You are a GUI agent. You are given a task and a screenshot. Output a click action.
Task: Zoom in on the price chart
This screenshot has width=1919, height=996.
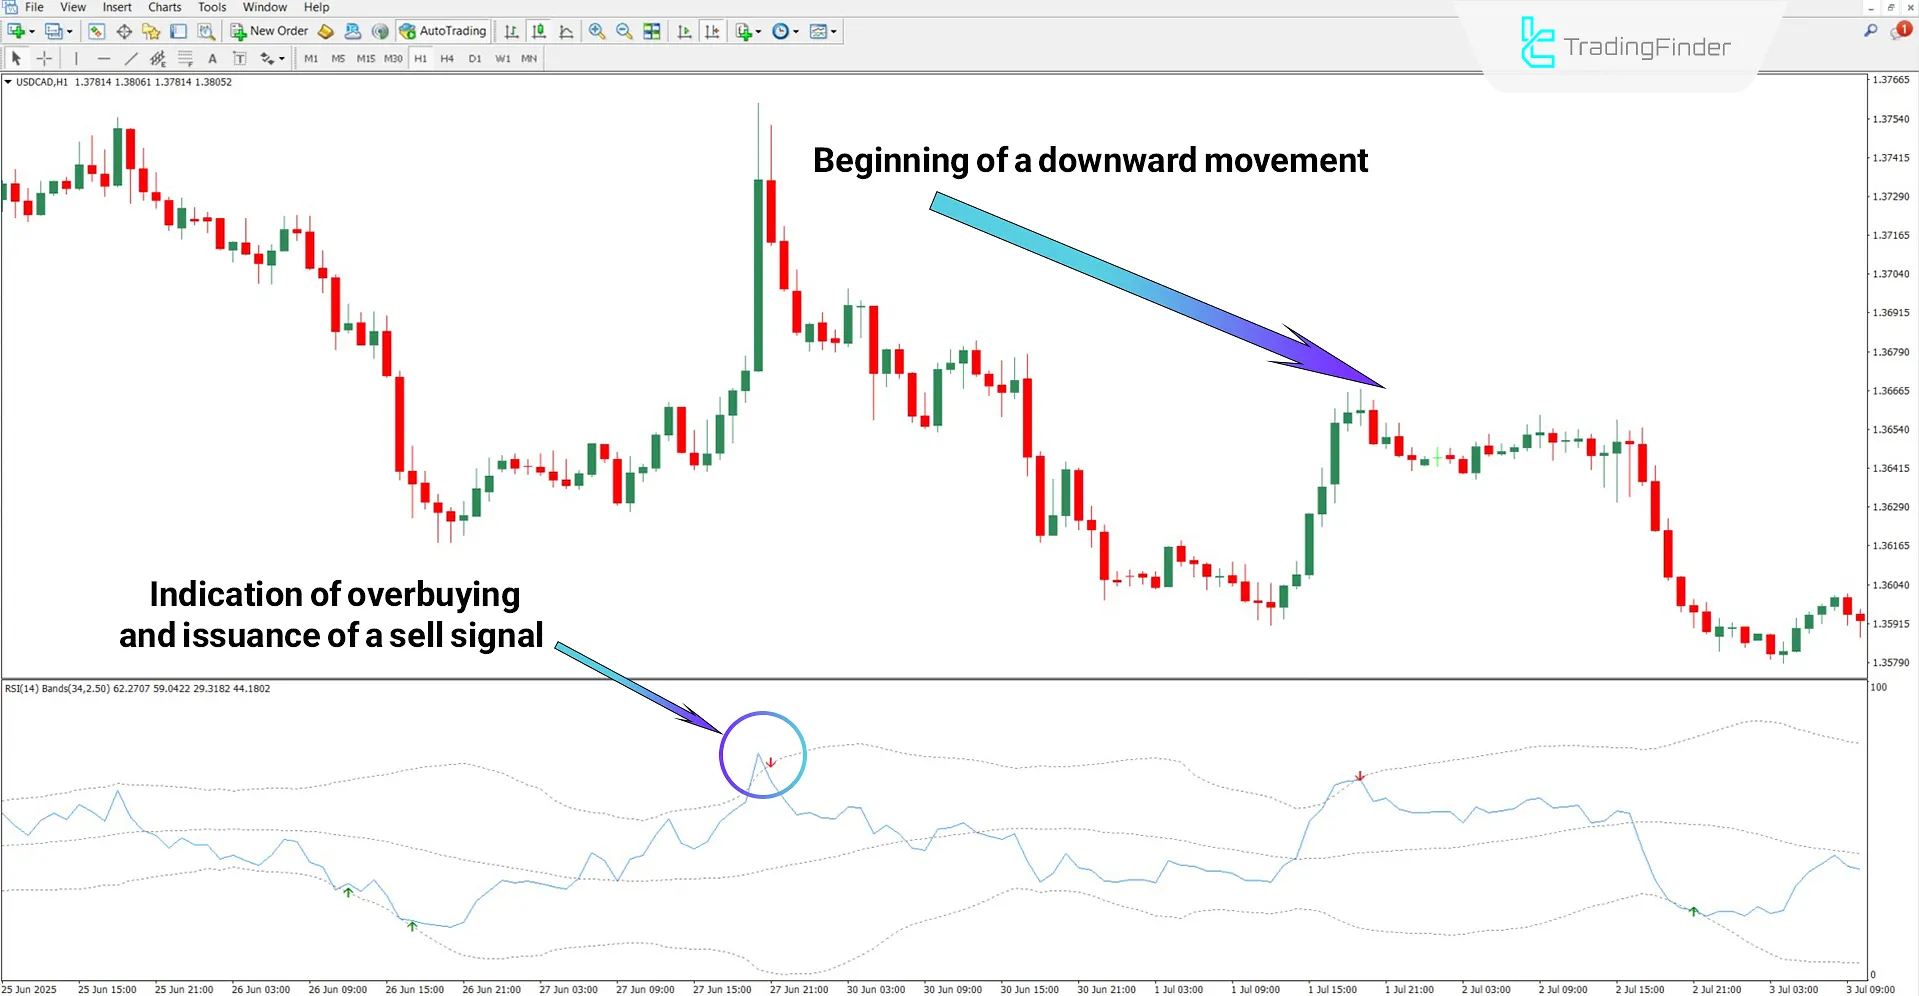(x=597, y=31)
